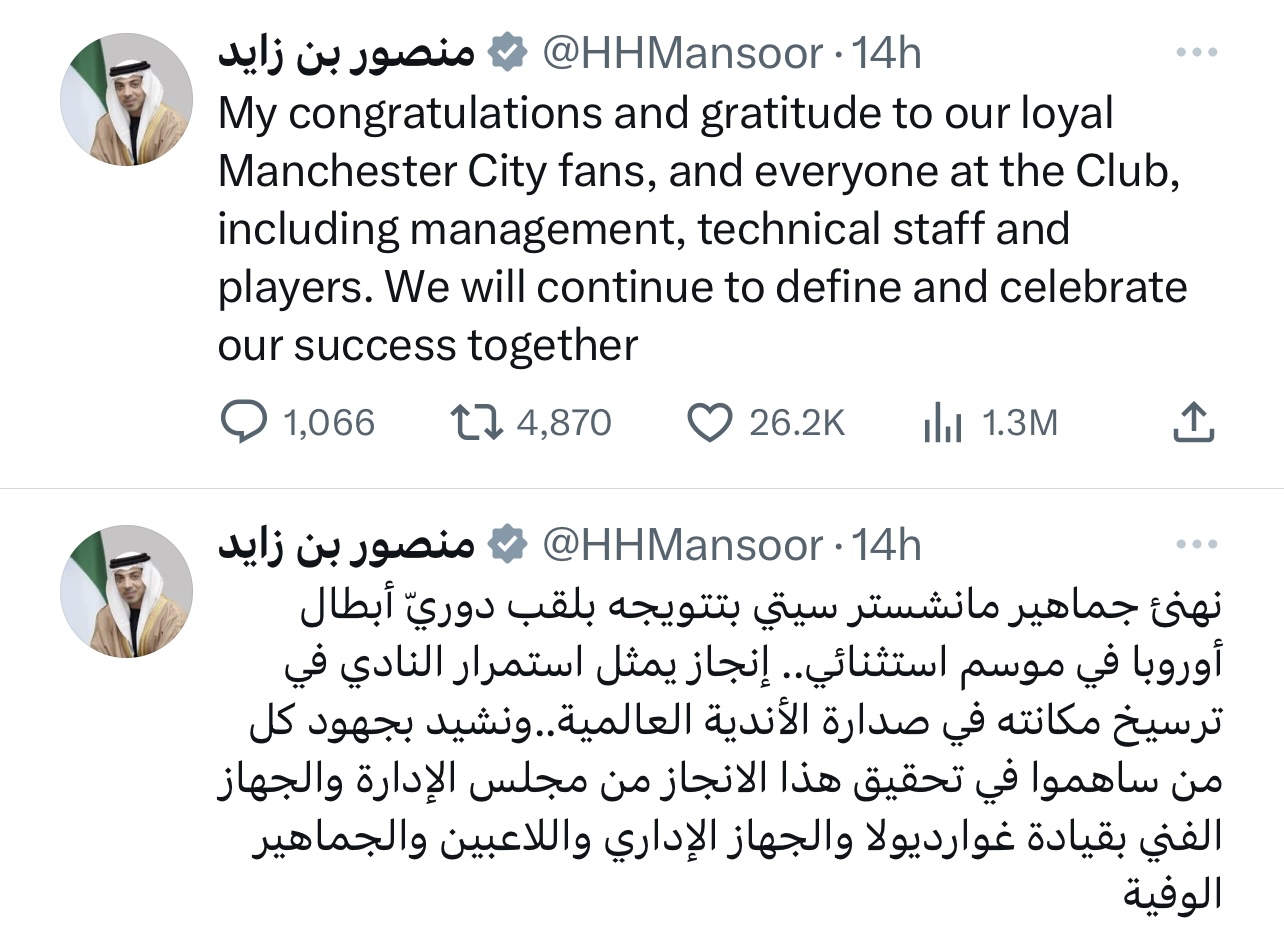Click the reply speech bubble icon

tap(243, 423)
